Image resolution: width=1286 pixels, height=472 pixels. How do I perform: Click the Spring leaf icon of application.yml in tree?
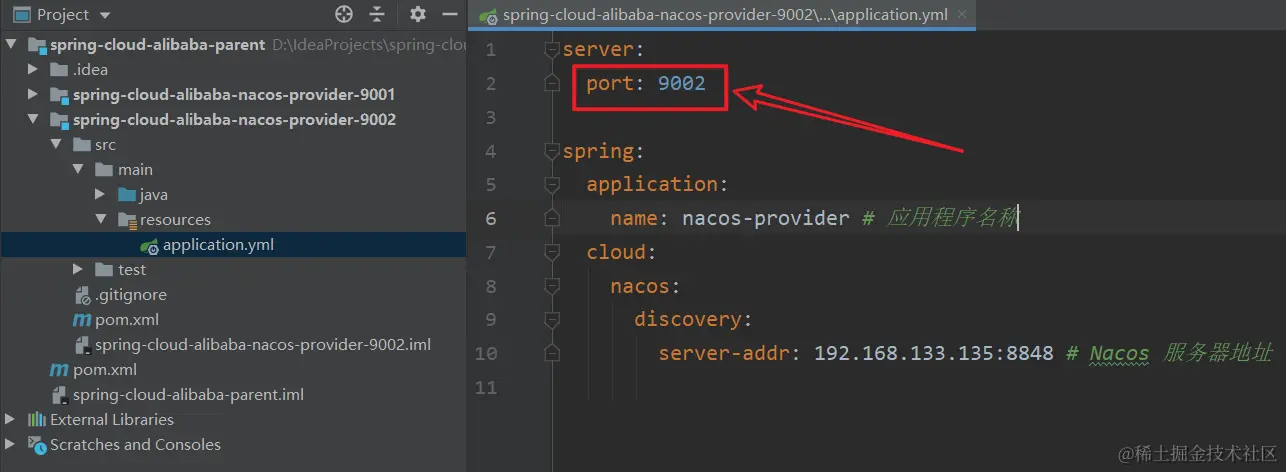point(149,246)
